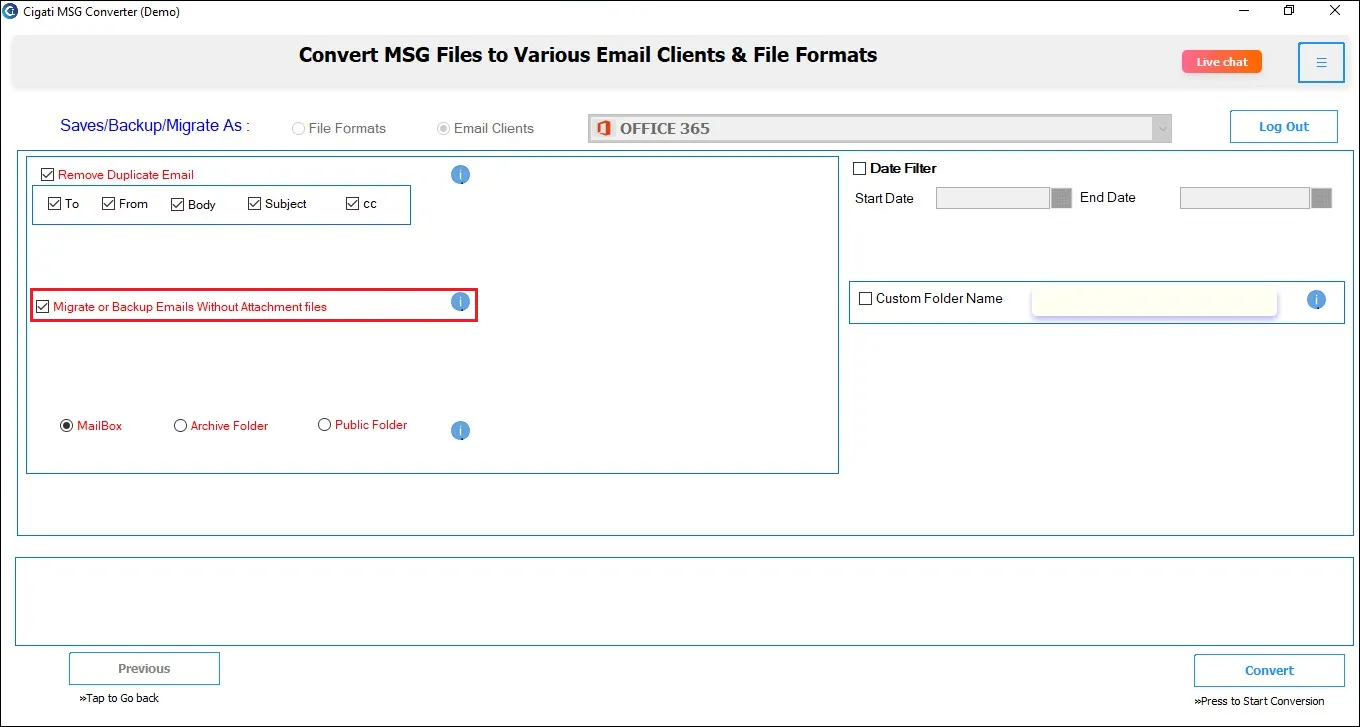Uncheck Migrate or Backup Emails Without Attachment files

(x=42, y=307)
